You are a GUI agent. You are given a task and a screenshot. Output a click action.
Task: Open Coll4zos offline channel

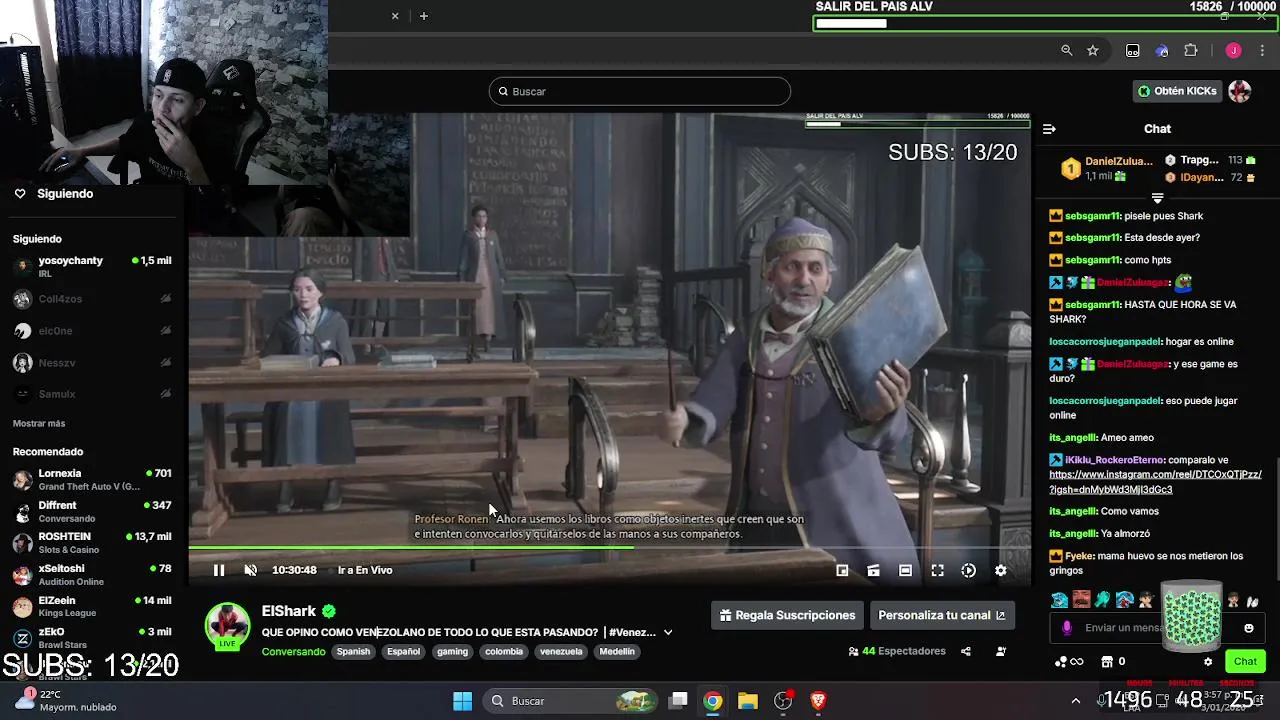coord(92,299)
